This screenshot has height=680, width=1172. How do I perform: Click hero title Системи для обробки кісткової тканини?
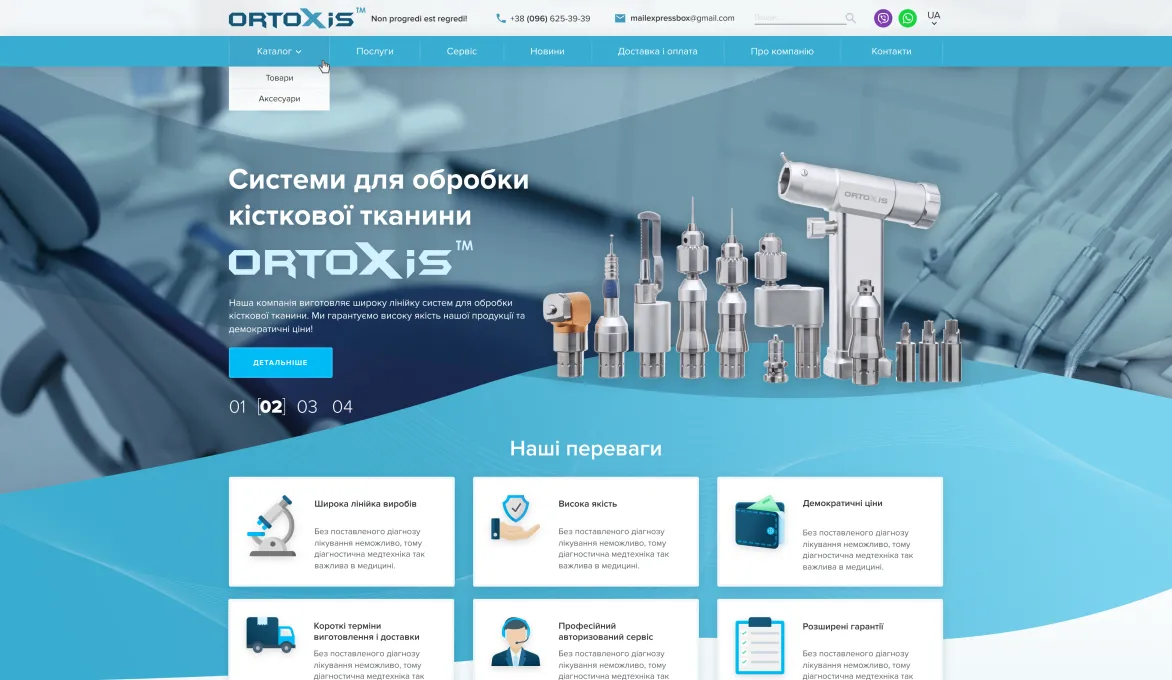[379, 197]
